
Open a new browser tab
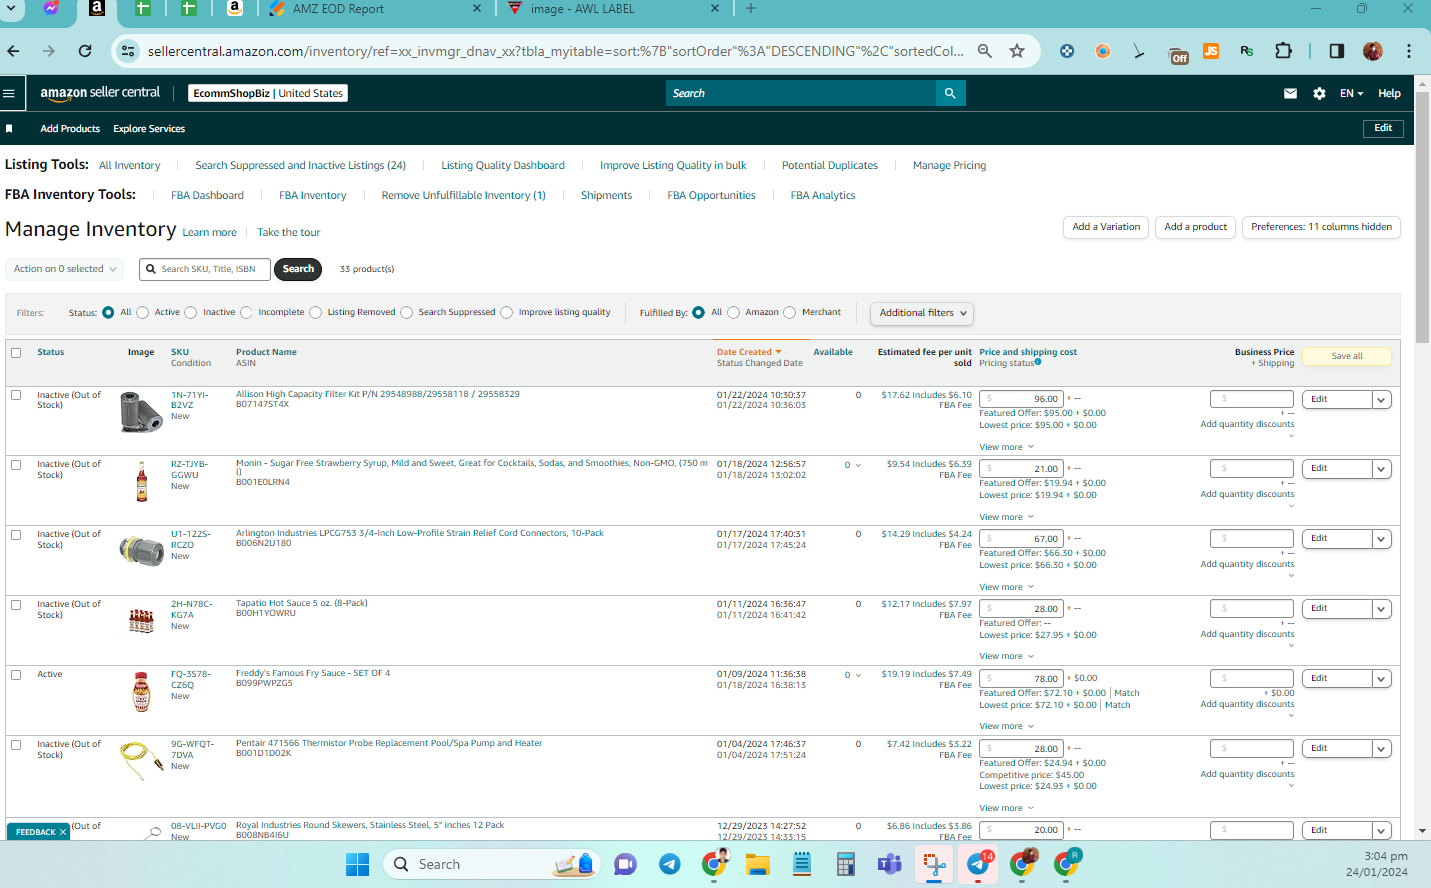[x=751, y=9]
